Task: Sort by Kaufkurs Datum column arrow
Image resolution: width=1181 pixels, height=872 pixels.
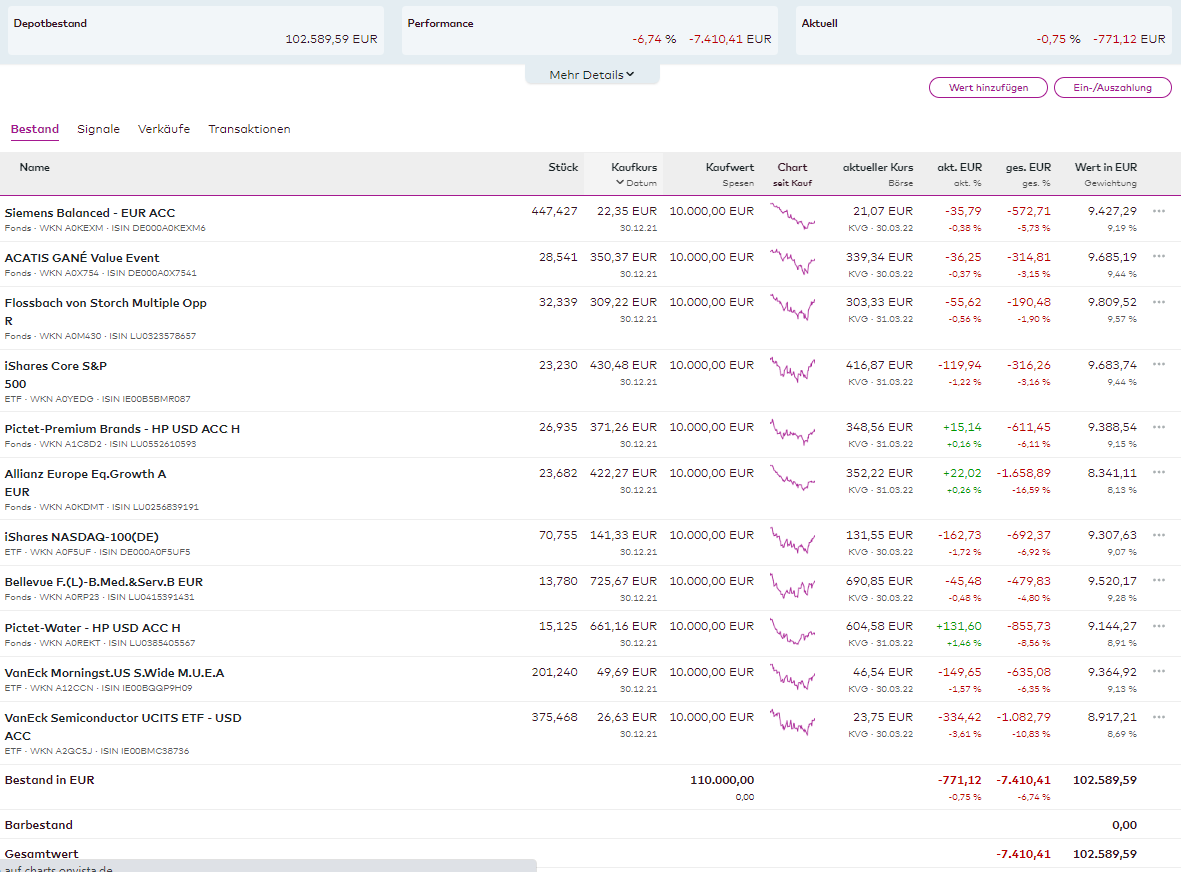Action: point(620,183)
